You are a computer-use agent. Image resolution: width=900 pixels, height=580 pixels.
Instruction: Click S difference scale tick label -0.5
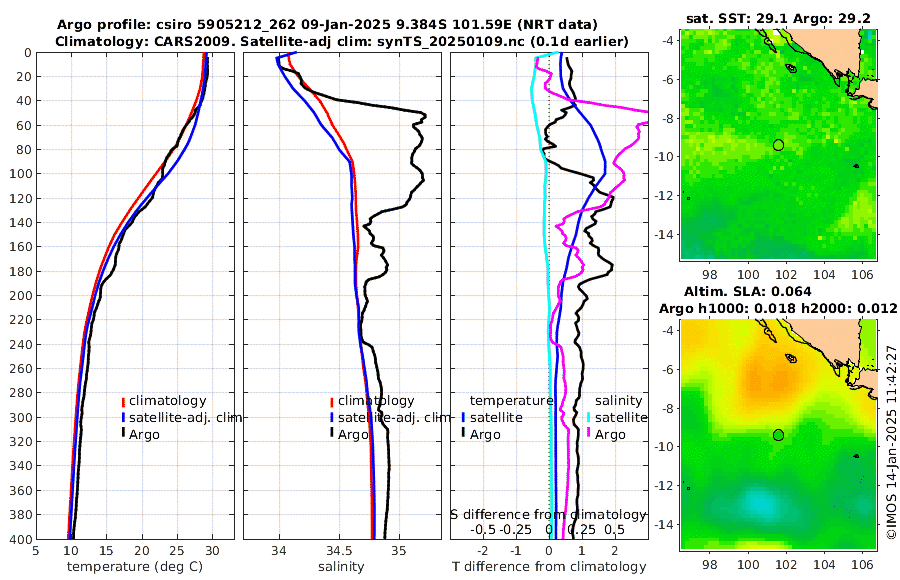click(482, 529)
